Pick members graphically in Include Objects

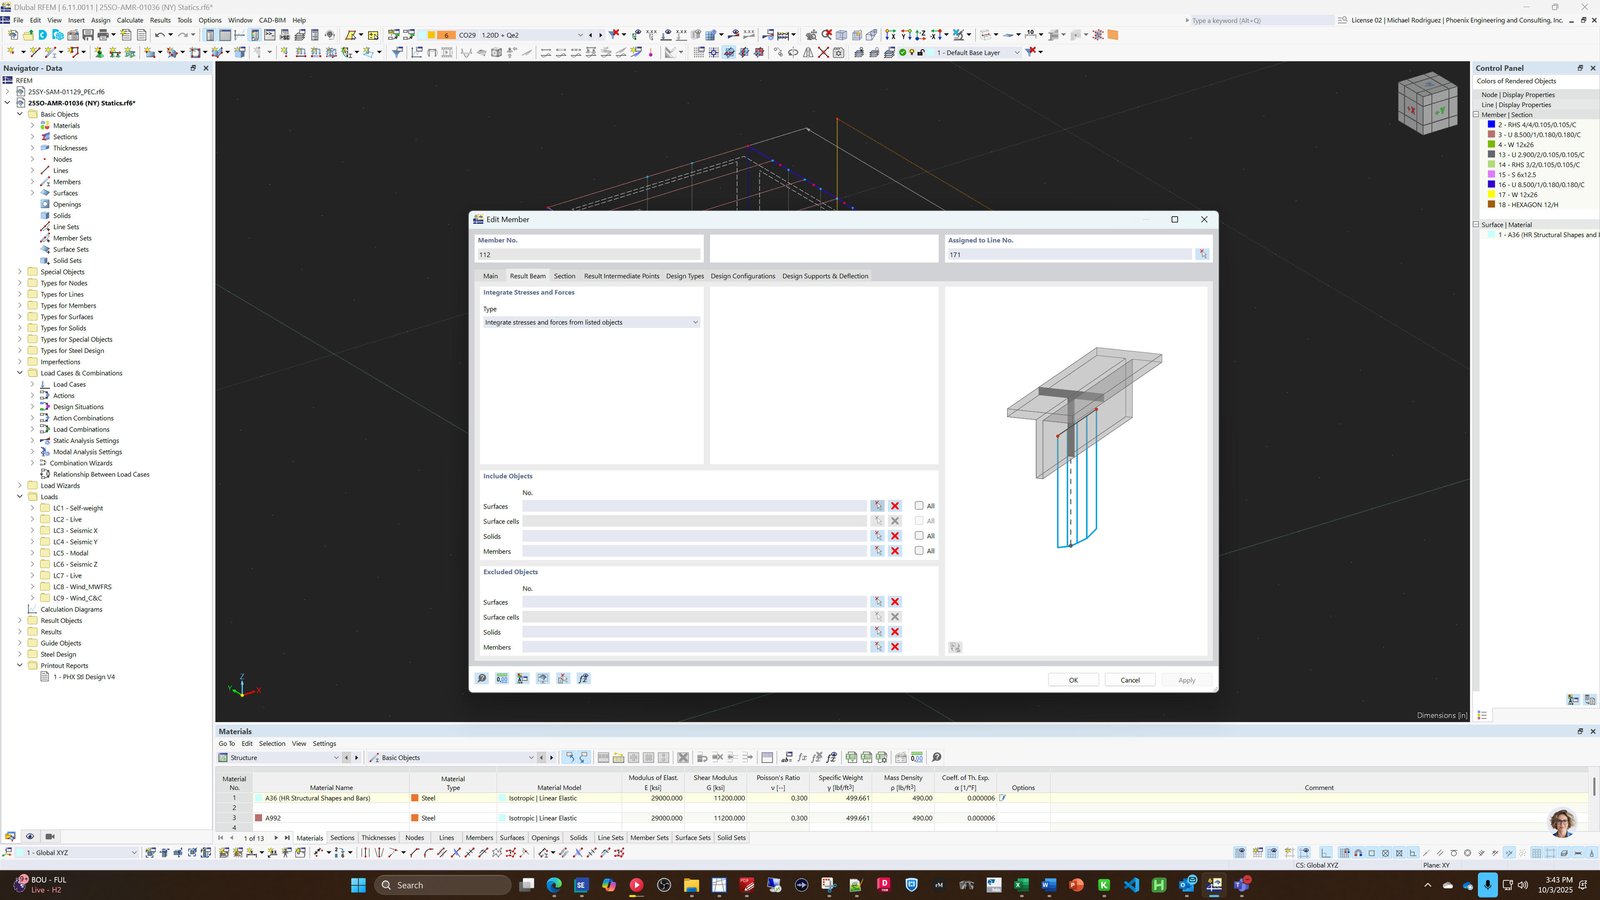pos(877,551)
